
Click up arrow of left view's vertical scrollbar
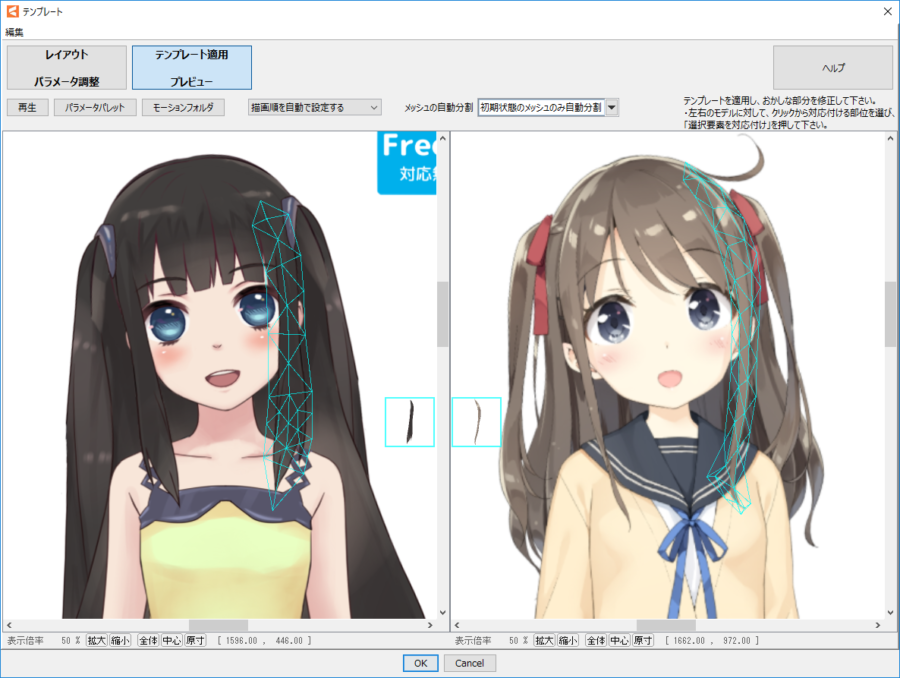(x=443, y=138)
